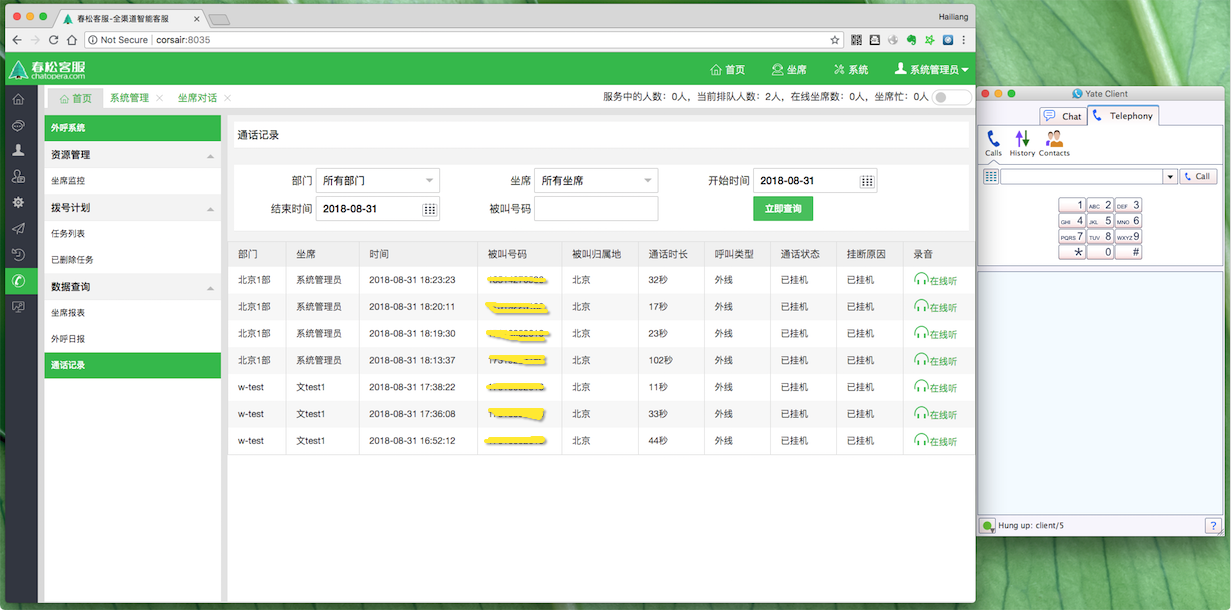Switch to 首页 tab
Screen dimensions: 1231x610
(x=75, y=98)
